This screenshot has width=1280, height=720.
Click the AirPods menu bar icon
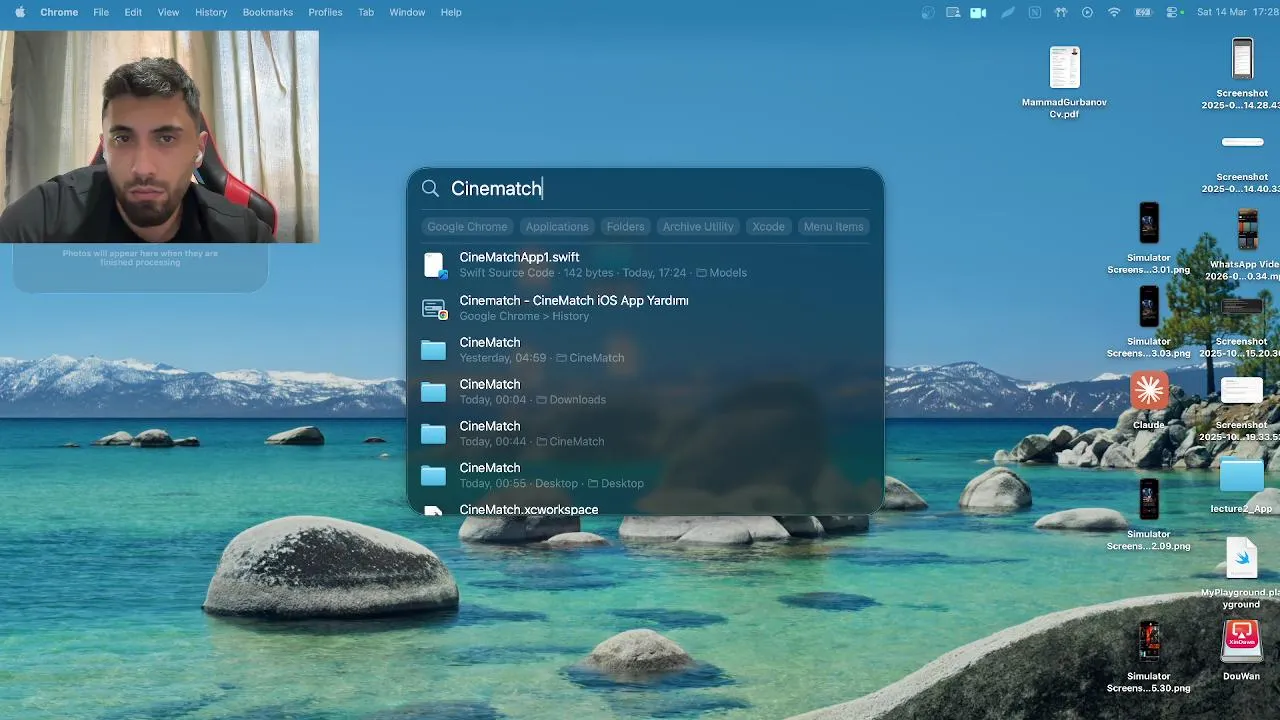[x=1061, y=12]
